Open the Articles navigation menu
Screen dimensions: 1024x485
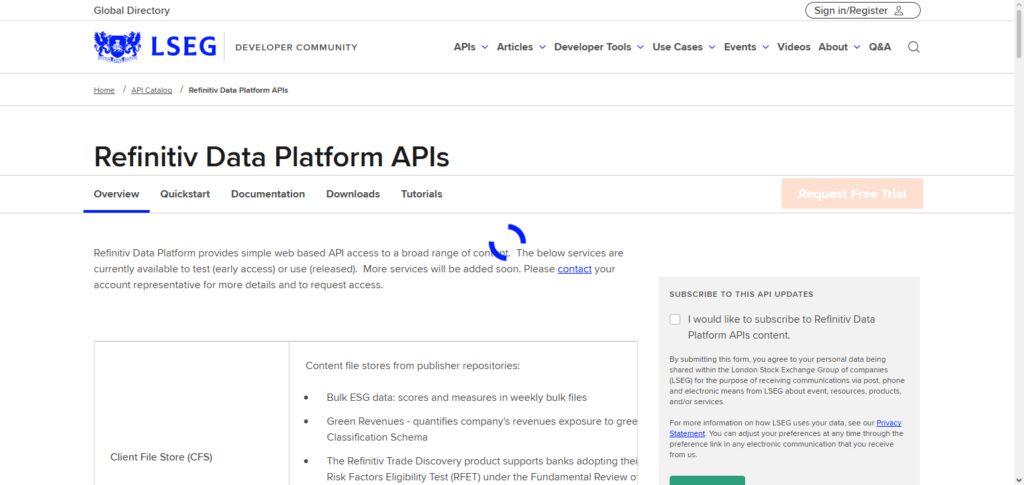pos(515,47)
